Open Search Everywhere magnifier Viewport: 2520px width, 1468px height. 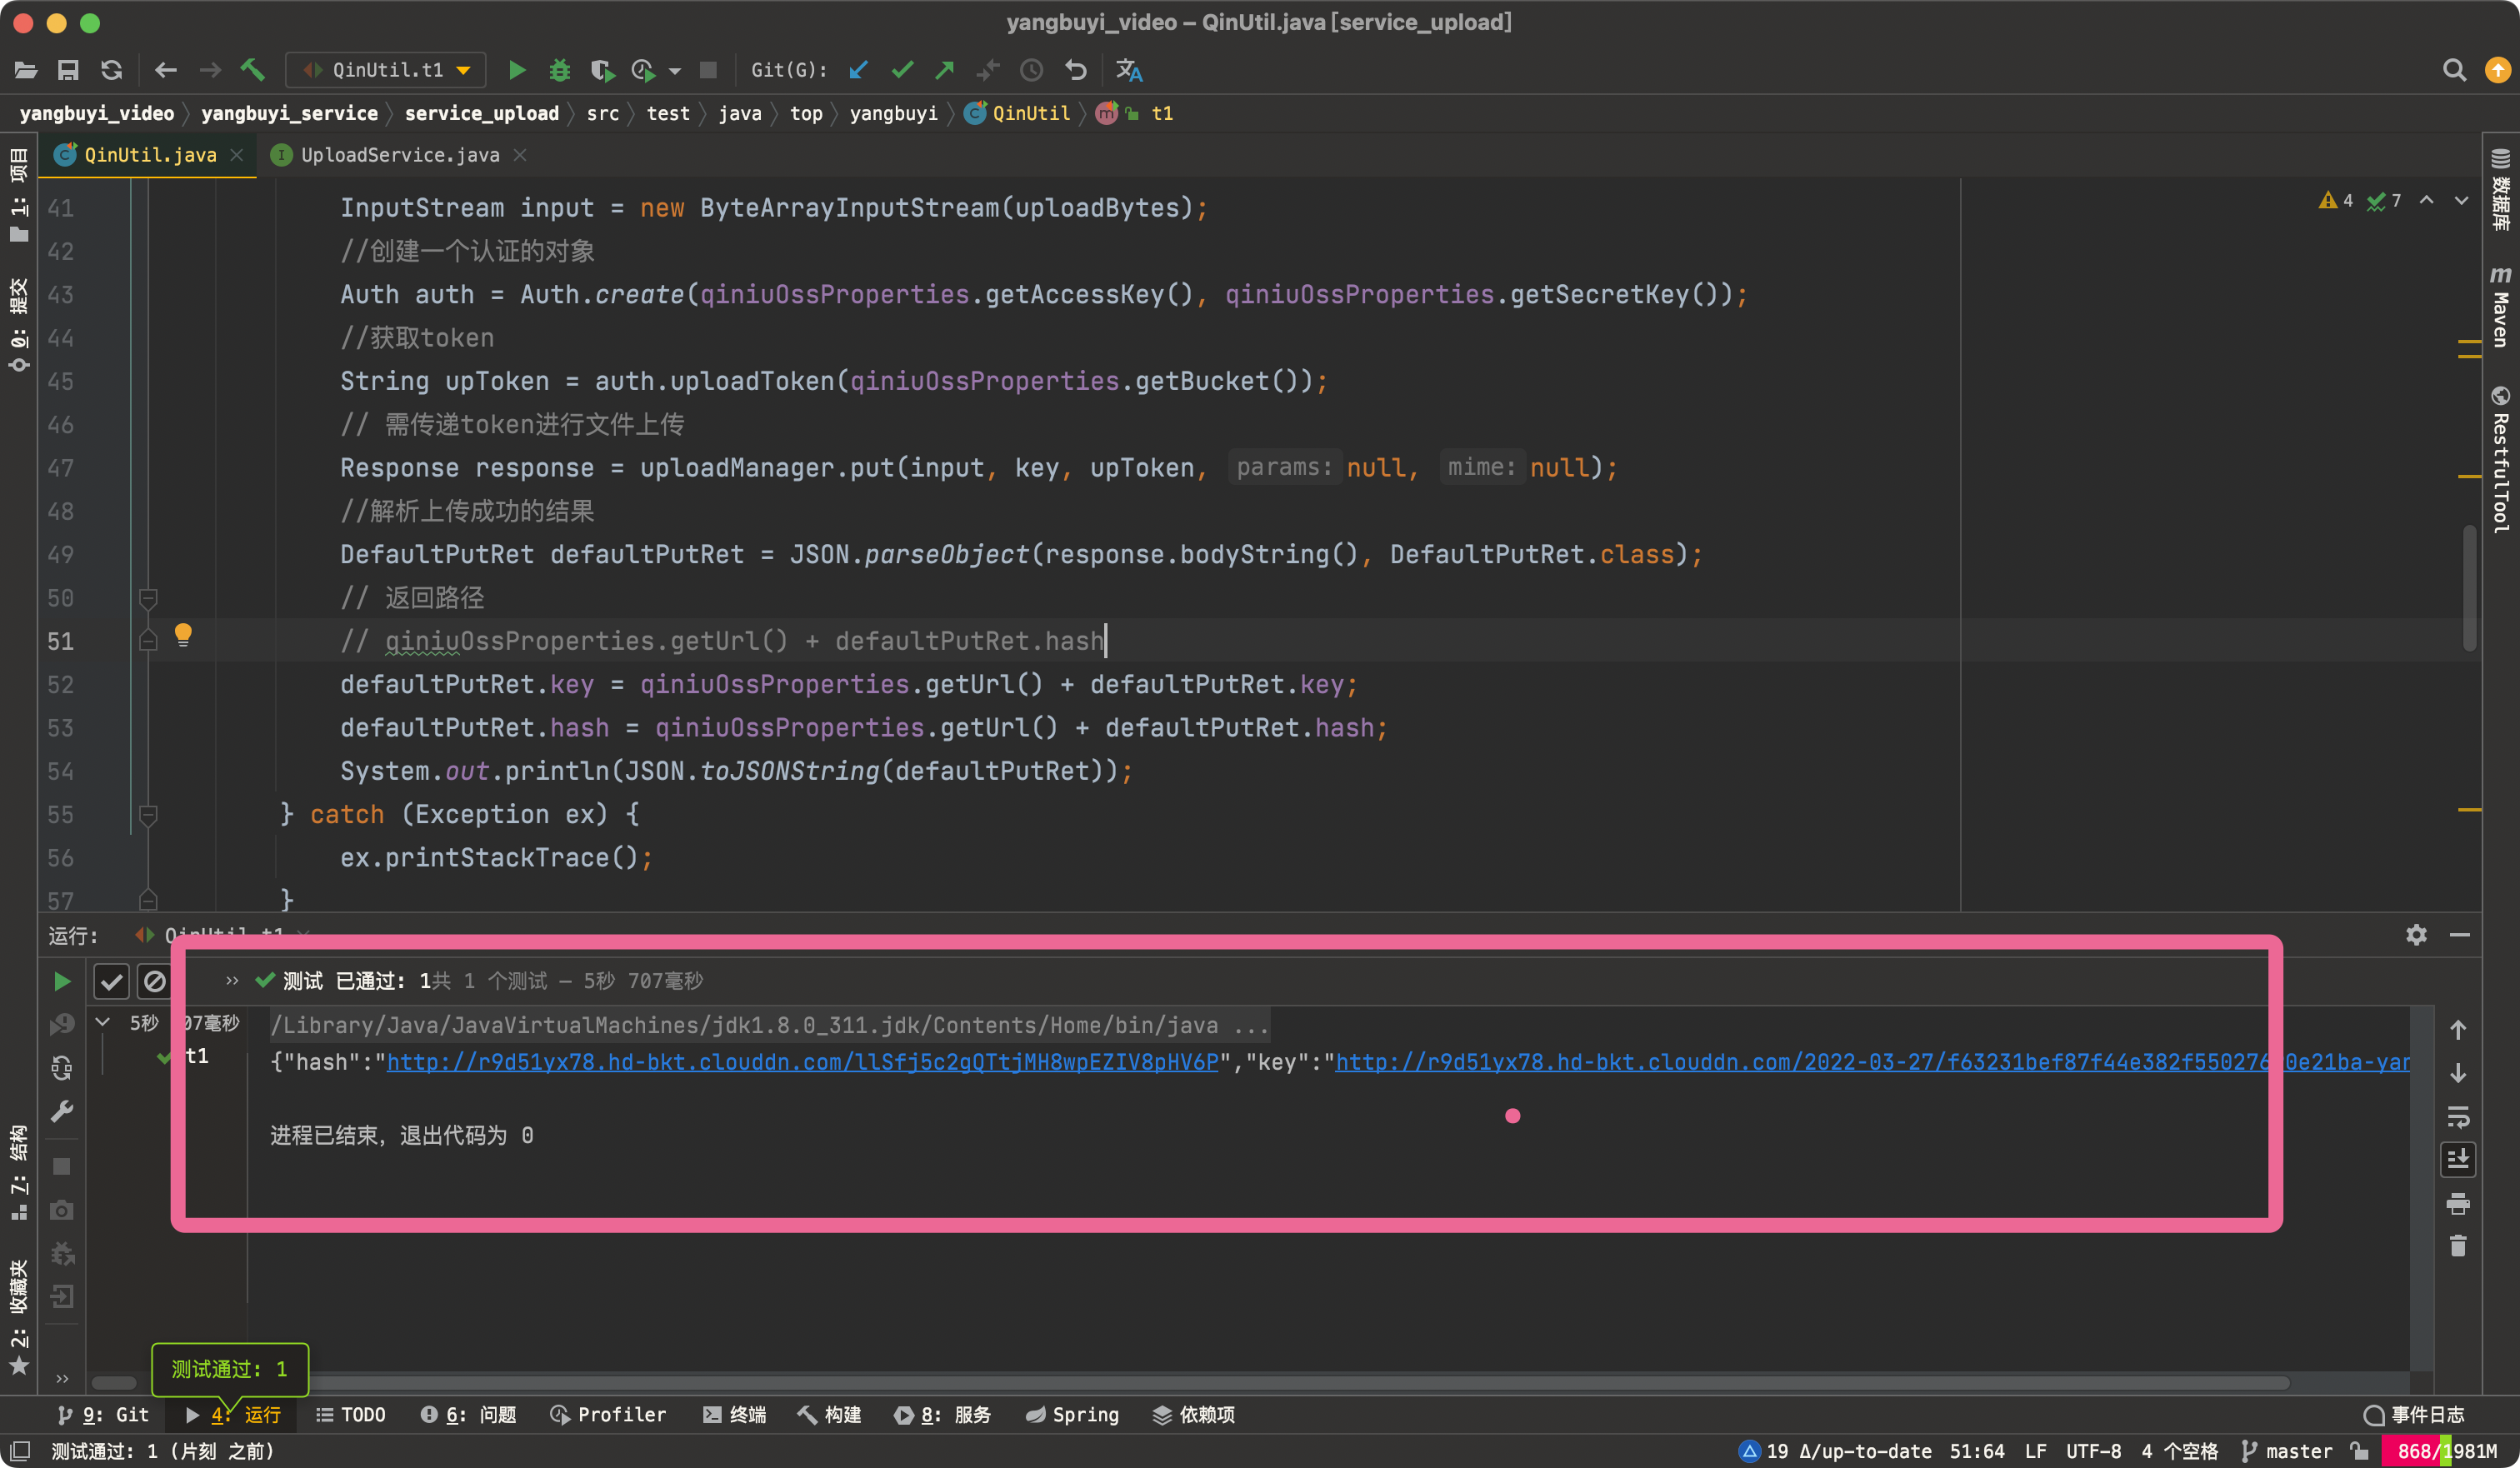pos(2454,70)
